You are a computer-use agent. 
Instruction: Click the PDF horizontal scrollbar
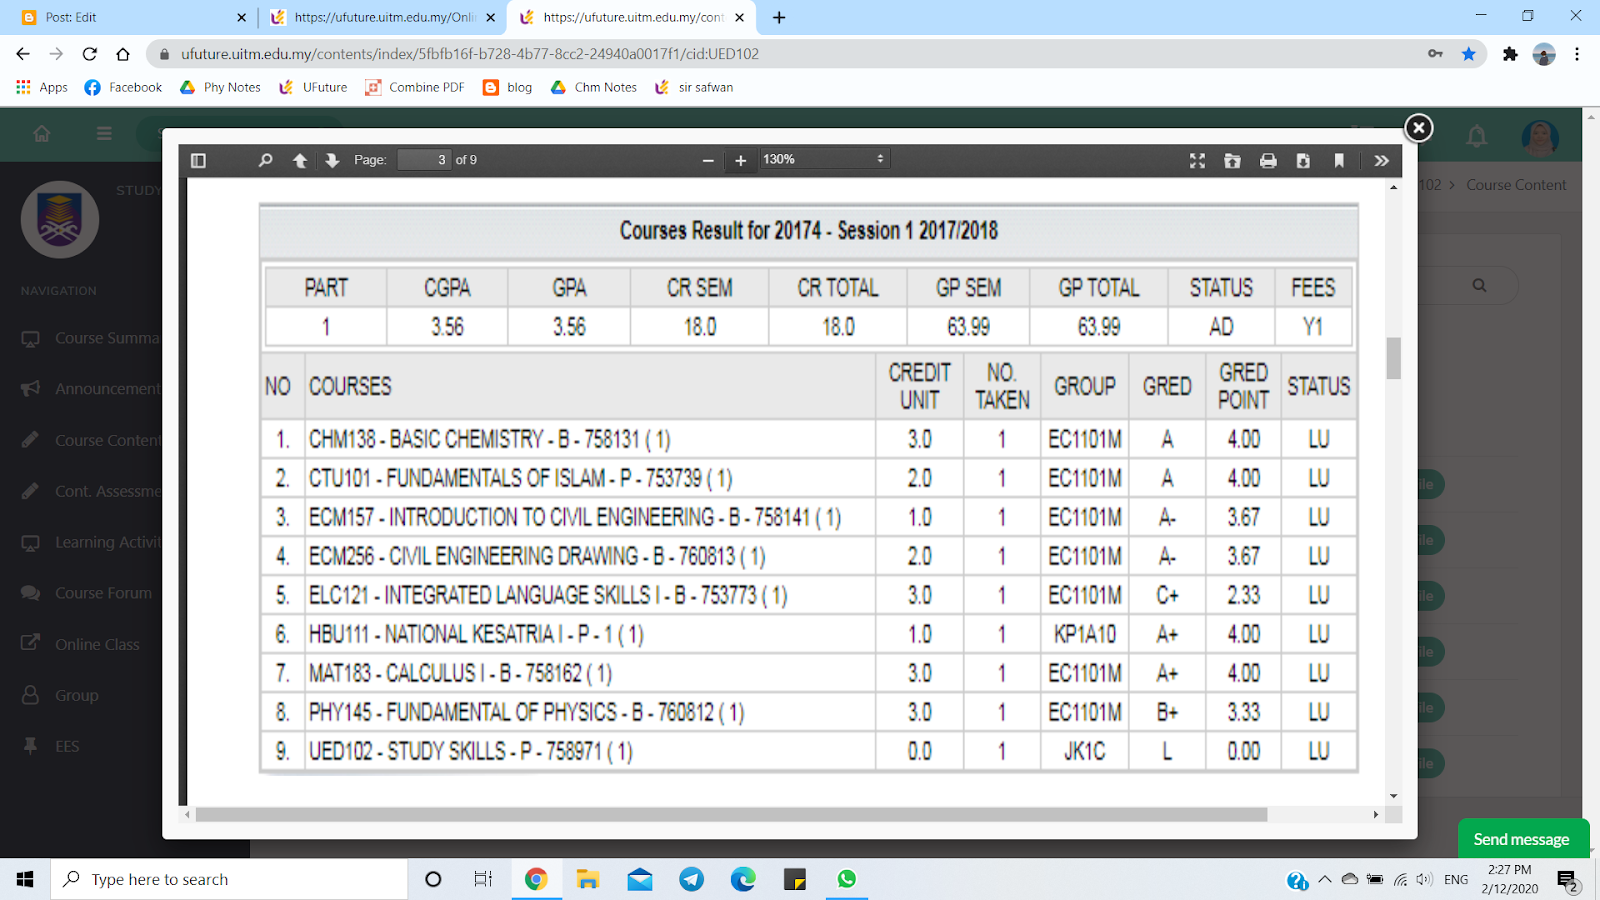click(731, 814)
